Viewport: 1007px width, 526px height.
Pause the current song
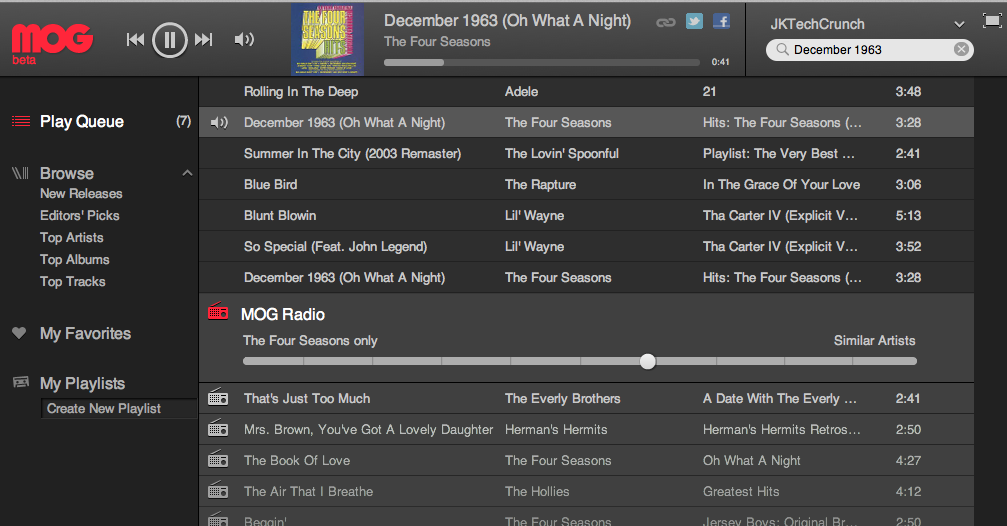[170, 40]
